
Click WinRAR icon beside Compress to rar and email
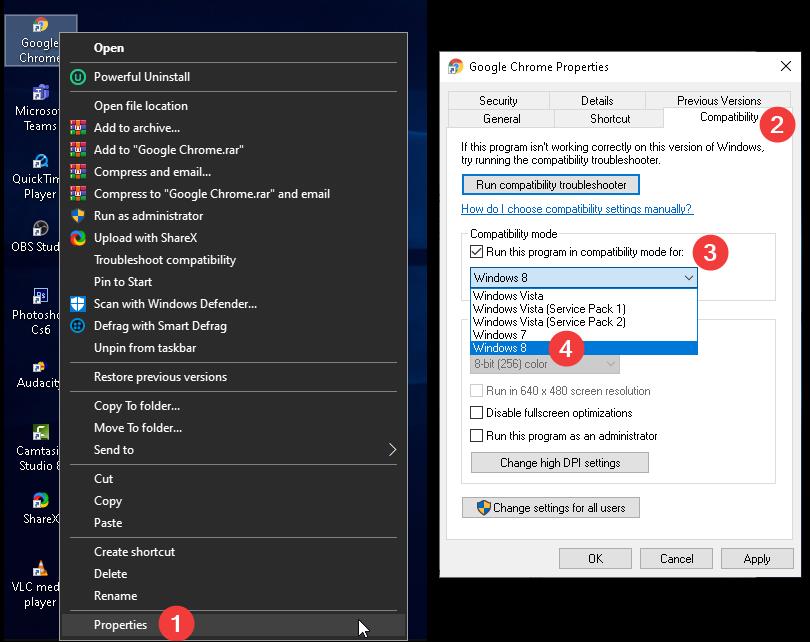[78, 194]
